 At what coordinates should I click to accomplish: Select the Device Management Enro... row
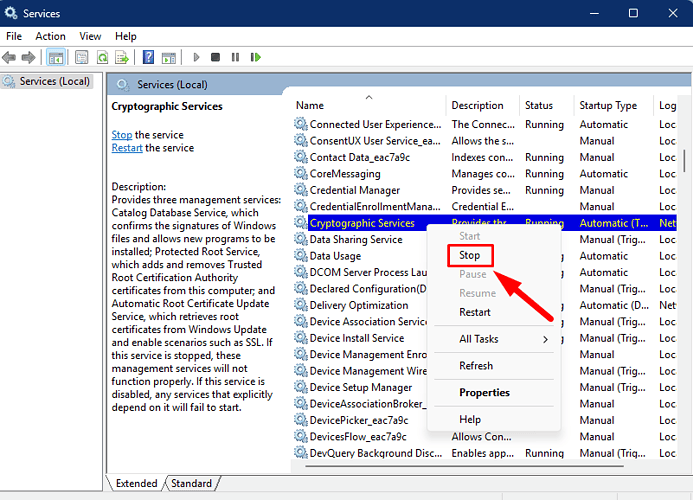point(360,354)
